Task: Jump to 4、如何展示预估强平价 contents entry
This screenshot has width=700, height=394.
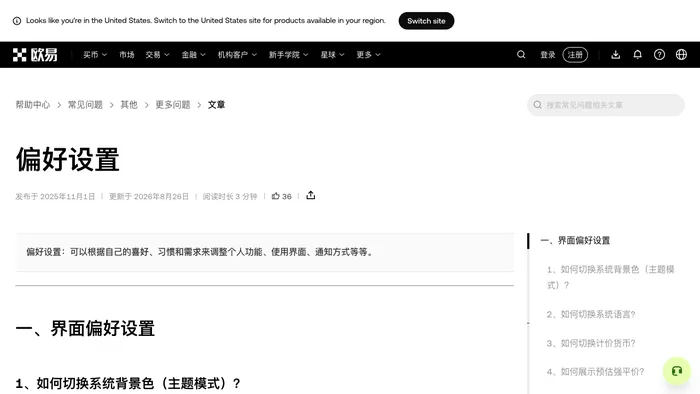Action: click(596, 372)
